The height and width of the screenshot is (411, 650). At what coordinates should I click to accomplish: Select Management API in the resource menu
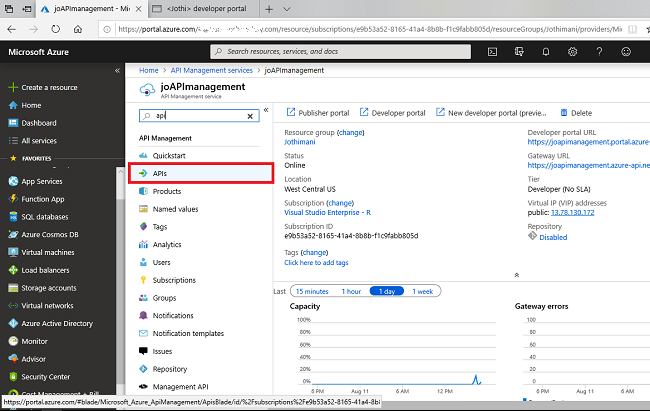(174, 387)
